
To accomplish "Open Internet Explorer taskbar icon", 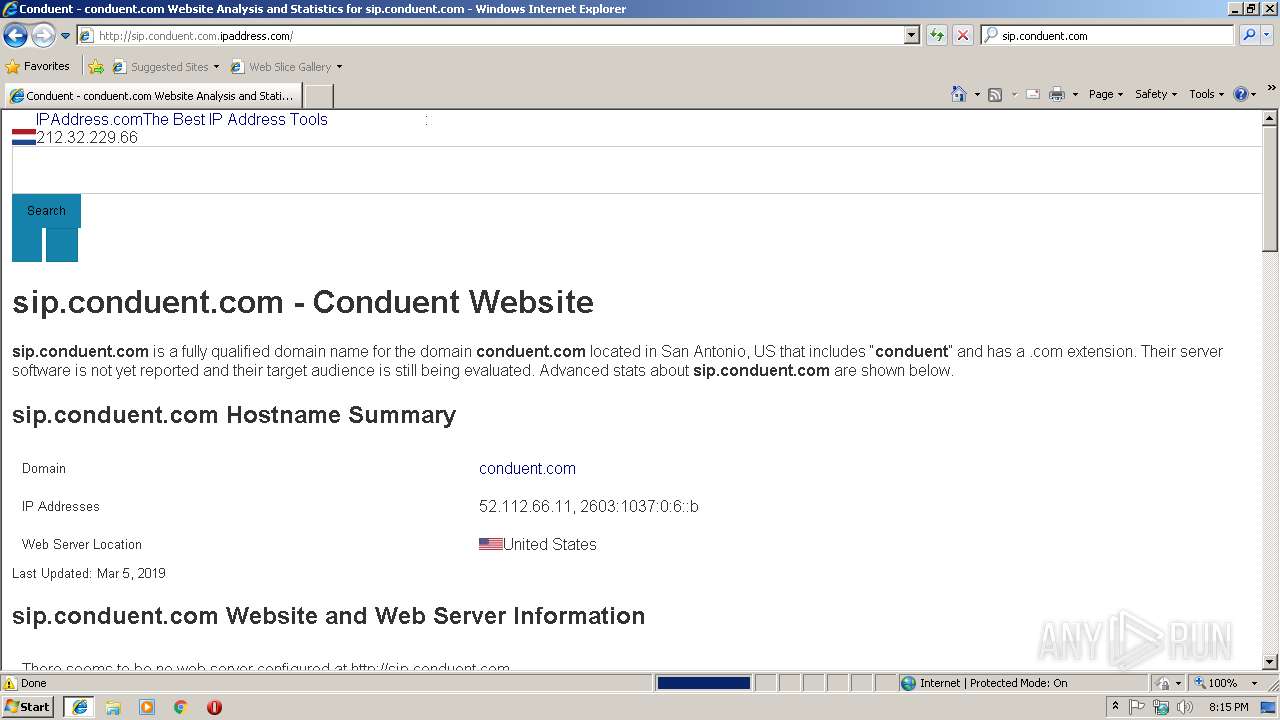I will click(79, 707).
